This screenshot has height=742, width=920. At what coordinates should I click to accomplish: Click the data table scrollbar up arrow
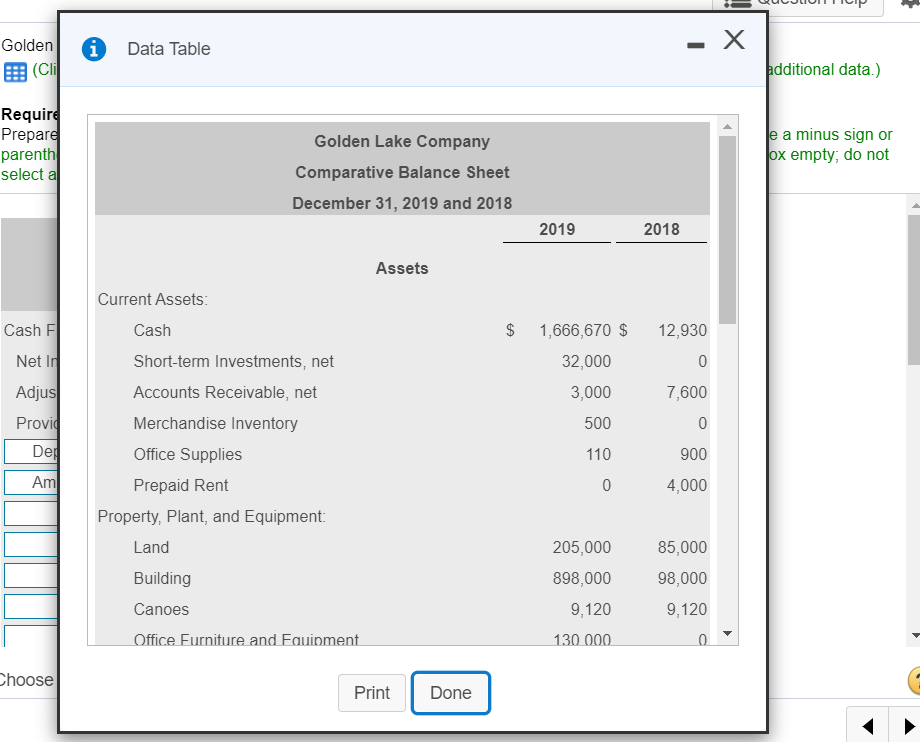[x=728, y=127]
